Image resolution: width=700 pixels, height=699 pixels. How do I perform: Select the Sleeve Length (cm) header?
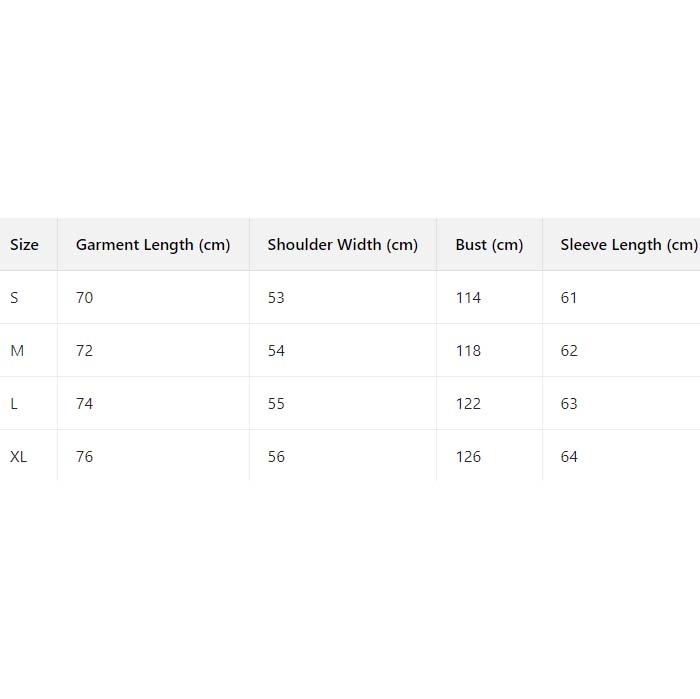tap(628, 245)
